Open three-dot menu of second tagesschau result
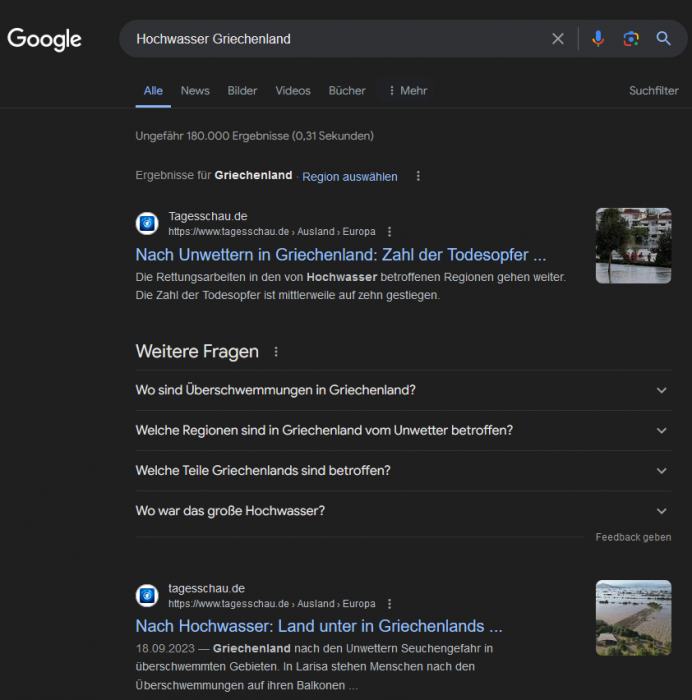 [x=390, y=604]
